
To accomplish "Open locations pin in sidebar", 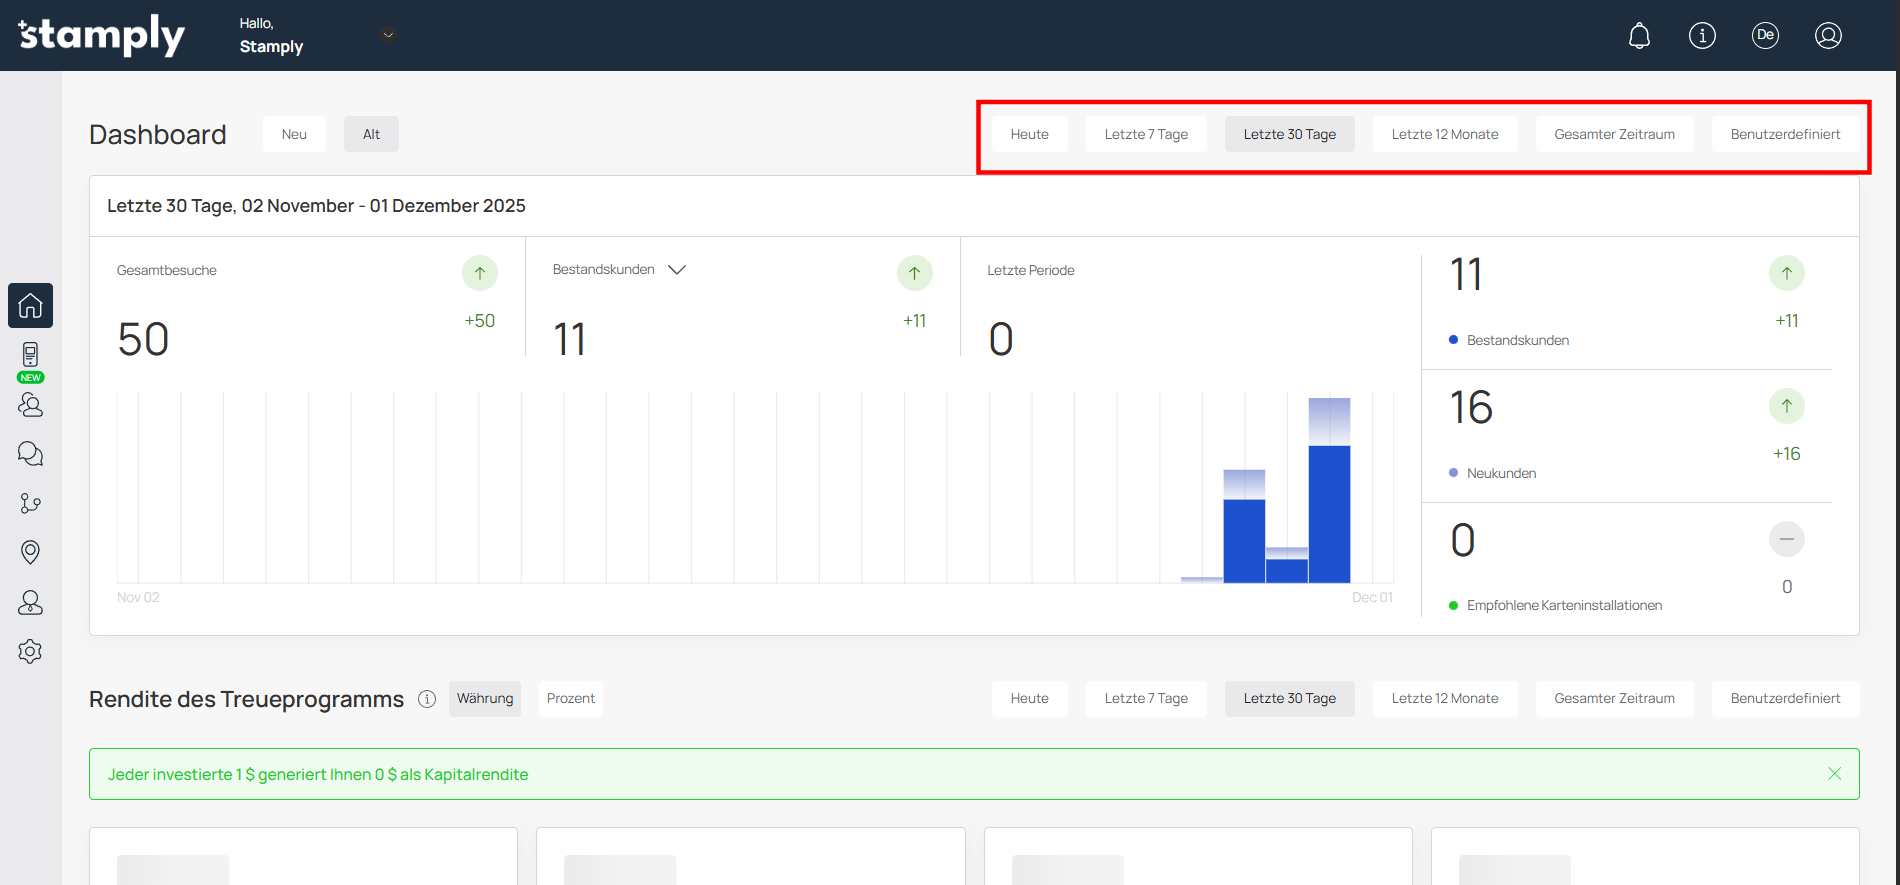I will coord(30,552).
